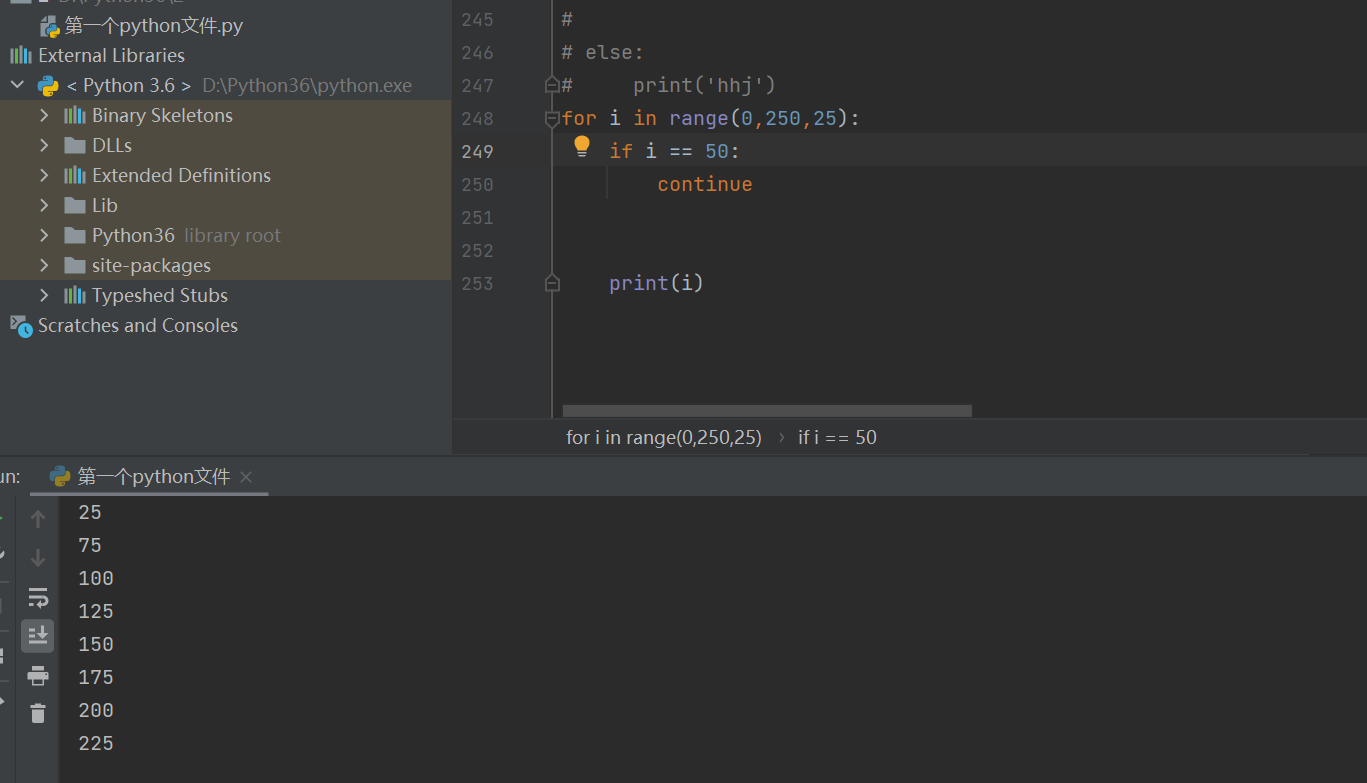Click the Extended Definitions library icon
The height and width of the screenshot is (783, 1367).
[75, 175]
